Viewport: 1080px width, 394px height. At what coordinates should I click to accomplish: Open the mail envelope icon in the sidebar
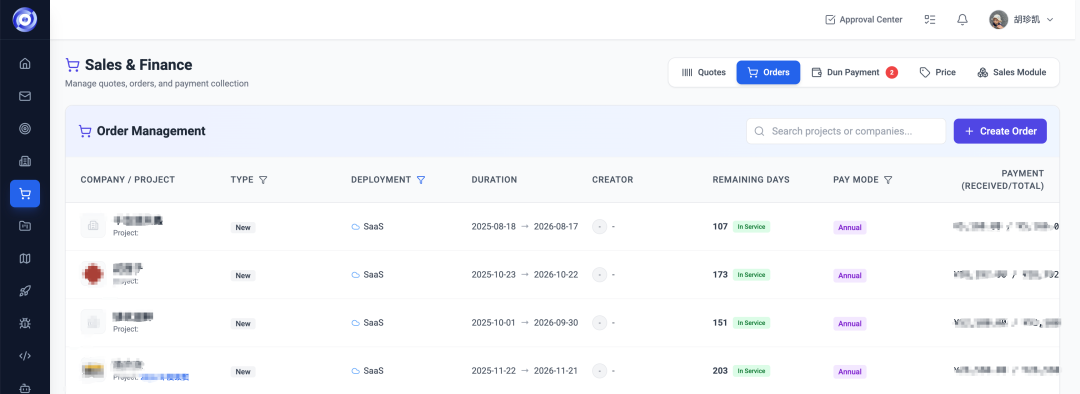pyautogui.click(x=25, y=96)
